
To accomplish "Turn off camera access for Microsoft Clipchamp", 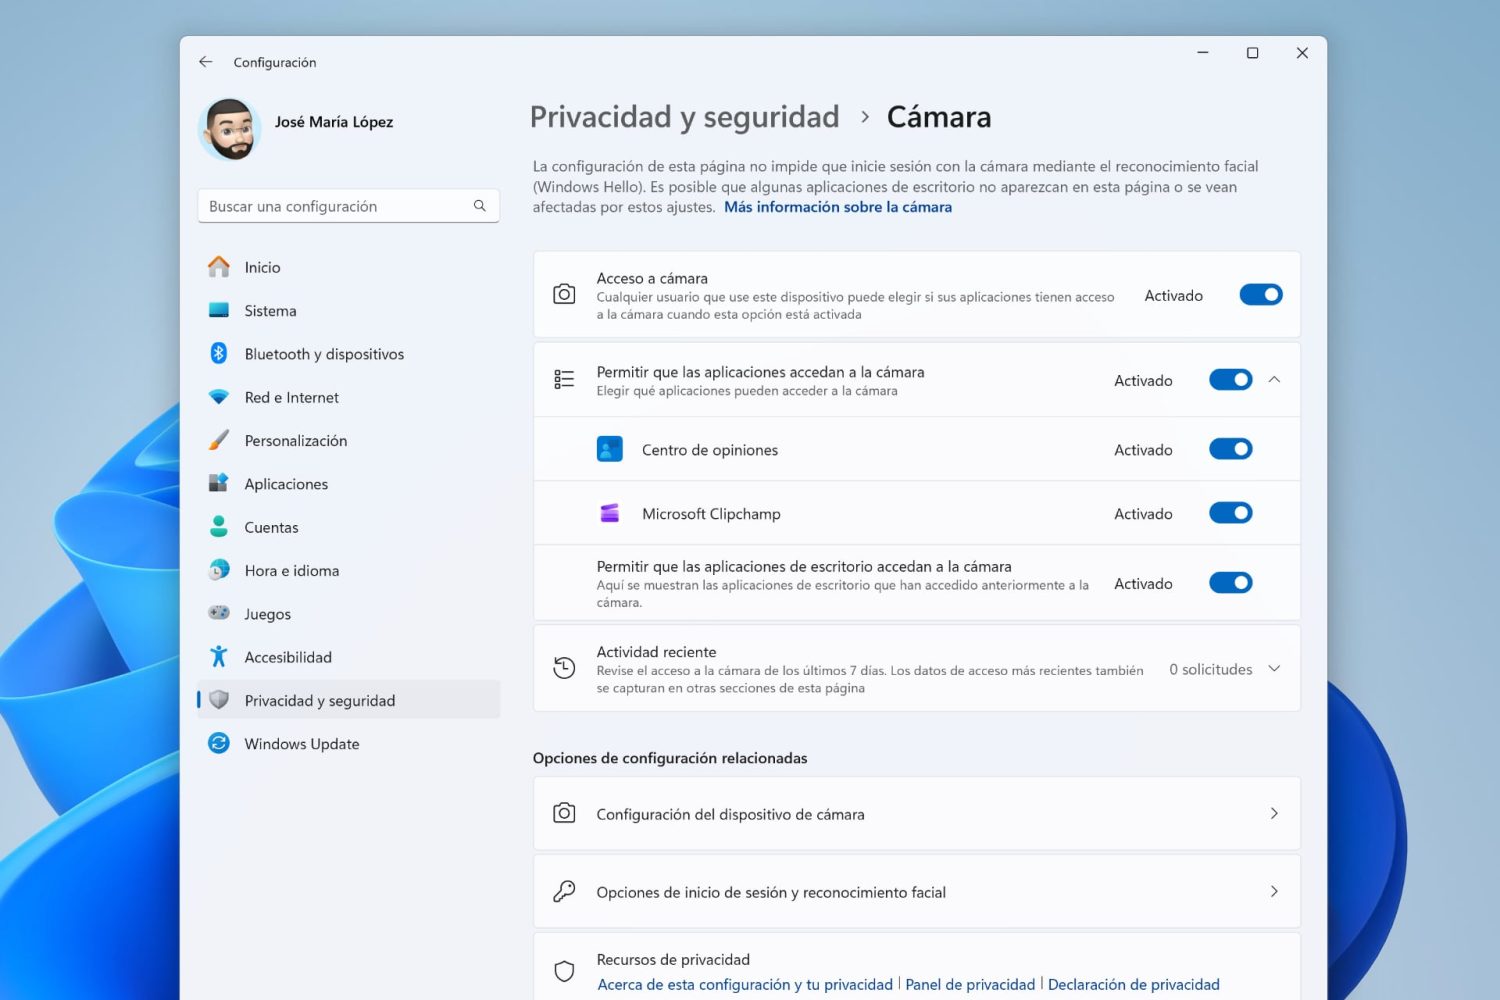I will (1230, 512).
